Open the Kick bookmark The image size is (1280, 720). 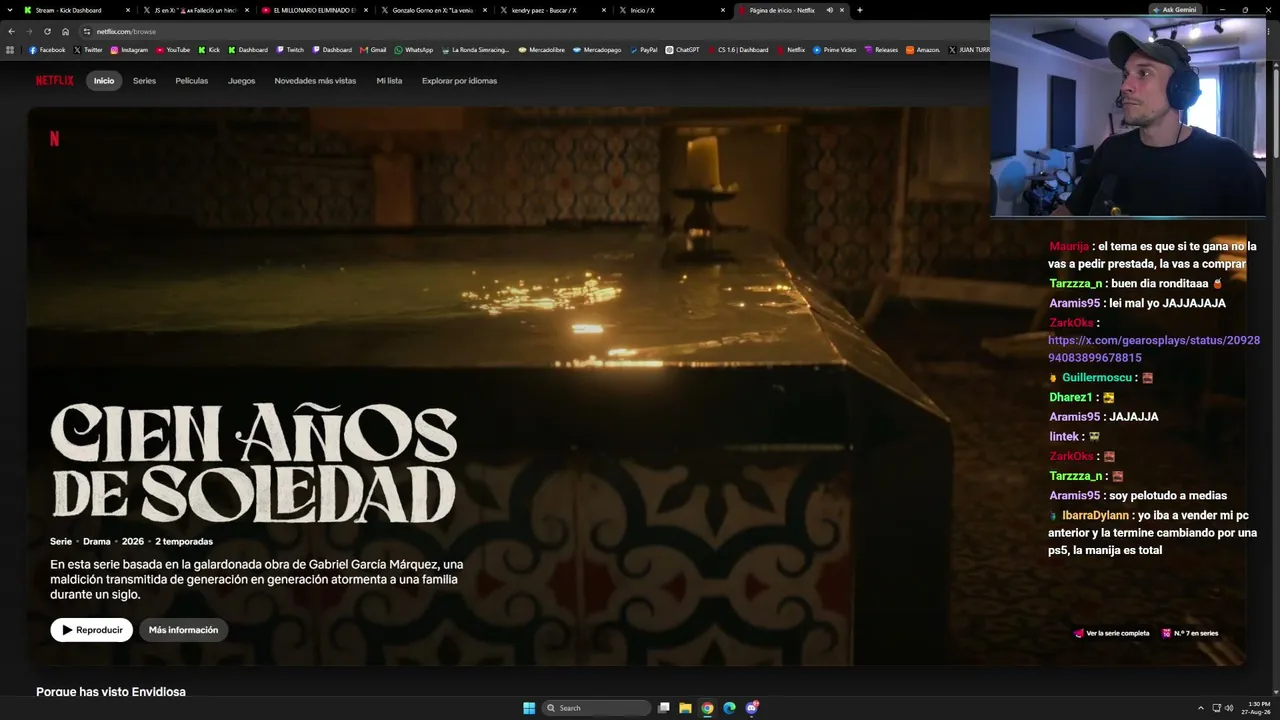click(209, 50)
